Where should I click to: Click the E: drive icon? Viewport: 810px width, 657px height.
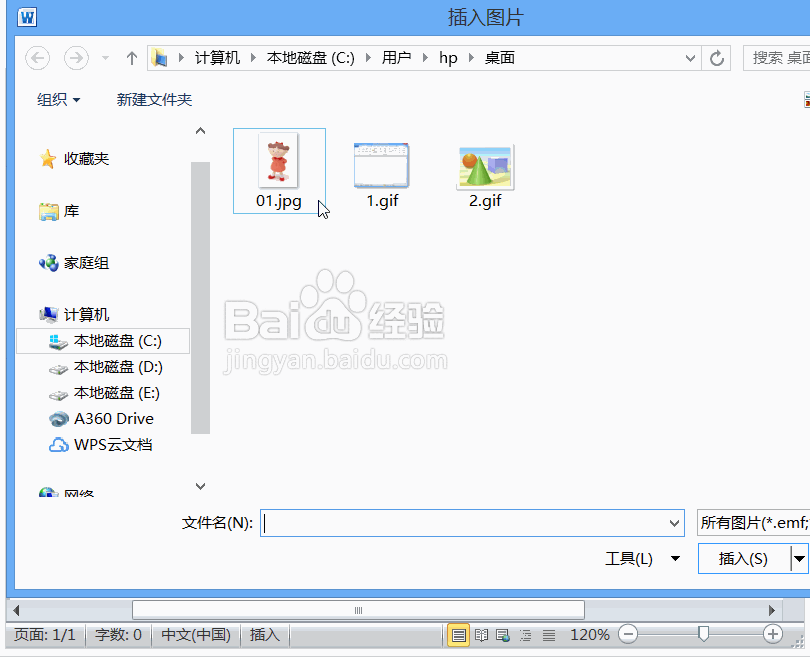(x=58, y=395)
